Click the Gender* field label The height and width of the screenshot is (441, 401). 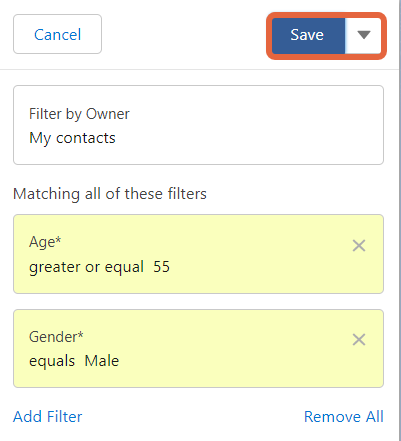click(56, 337)
